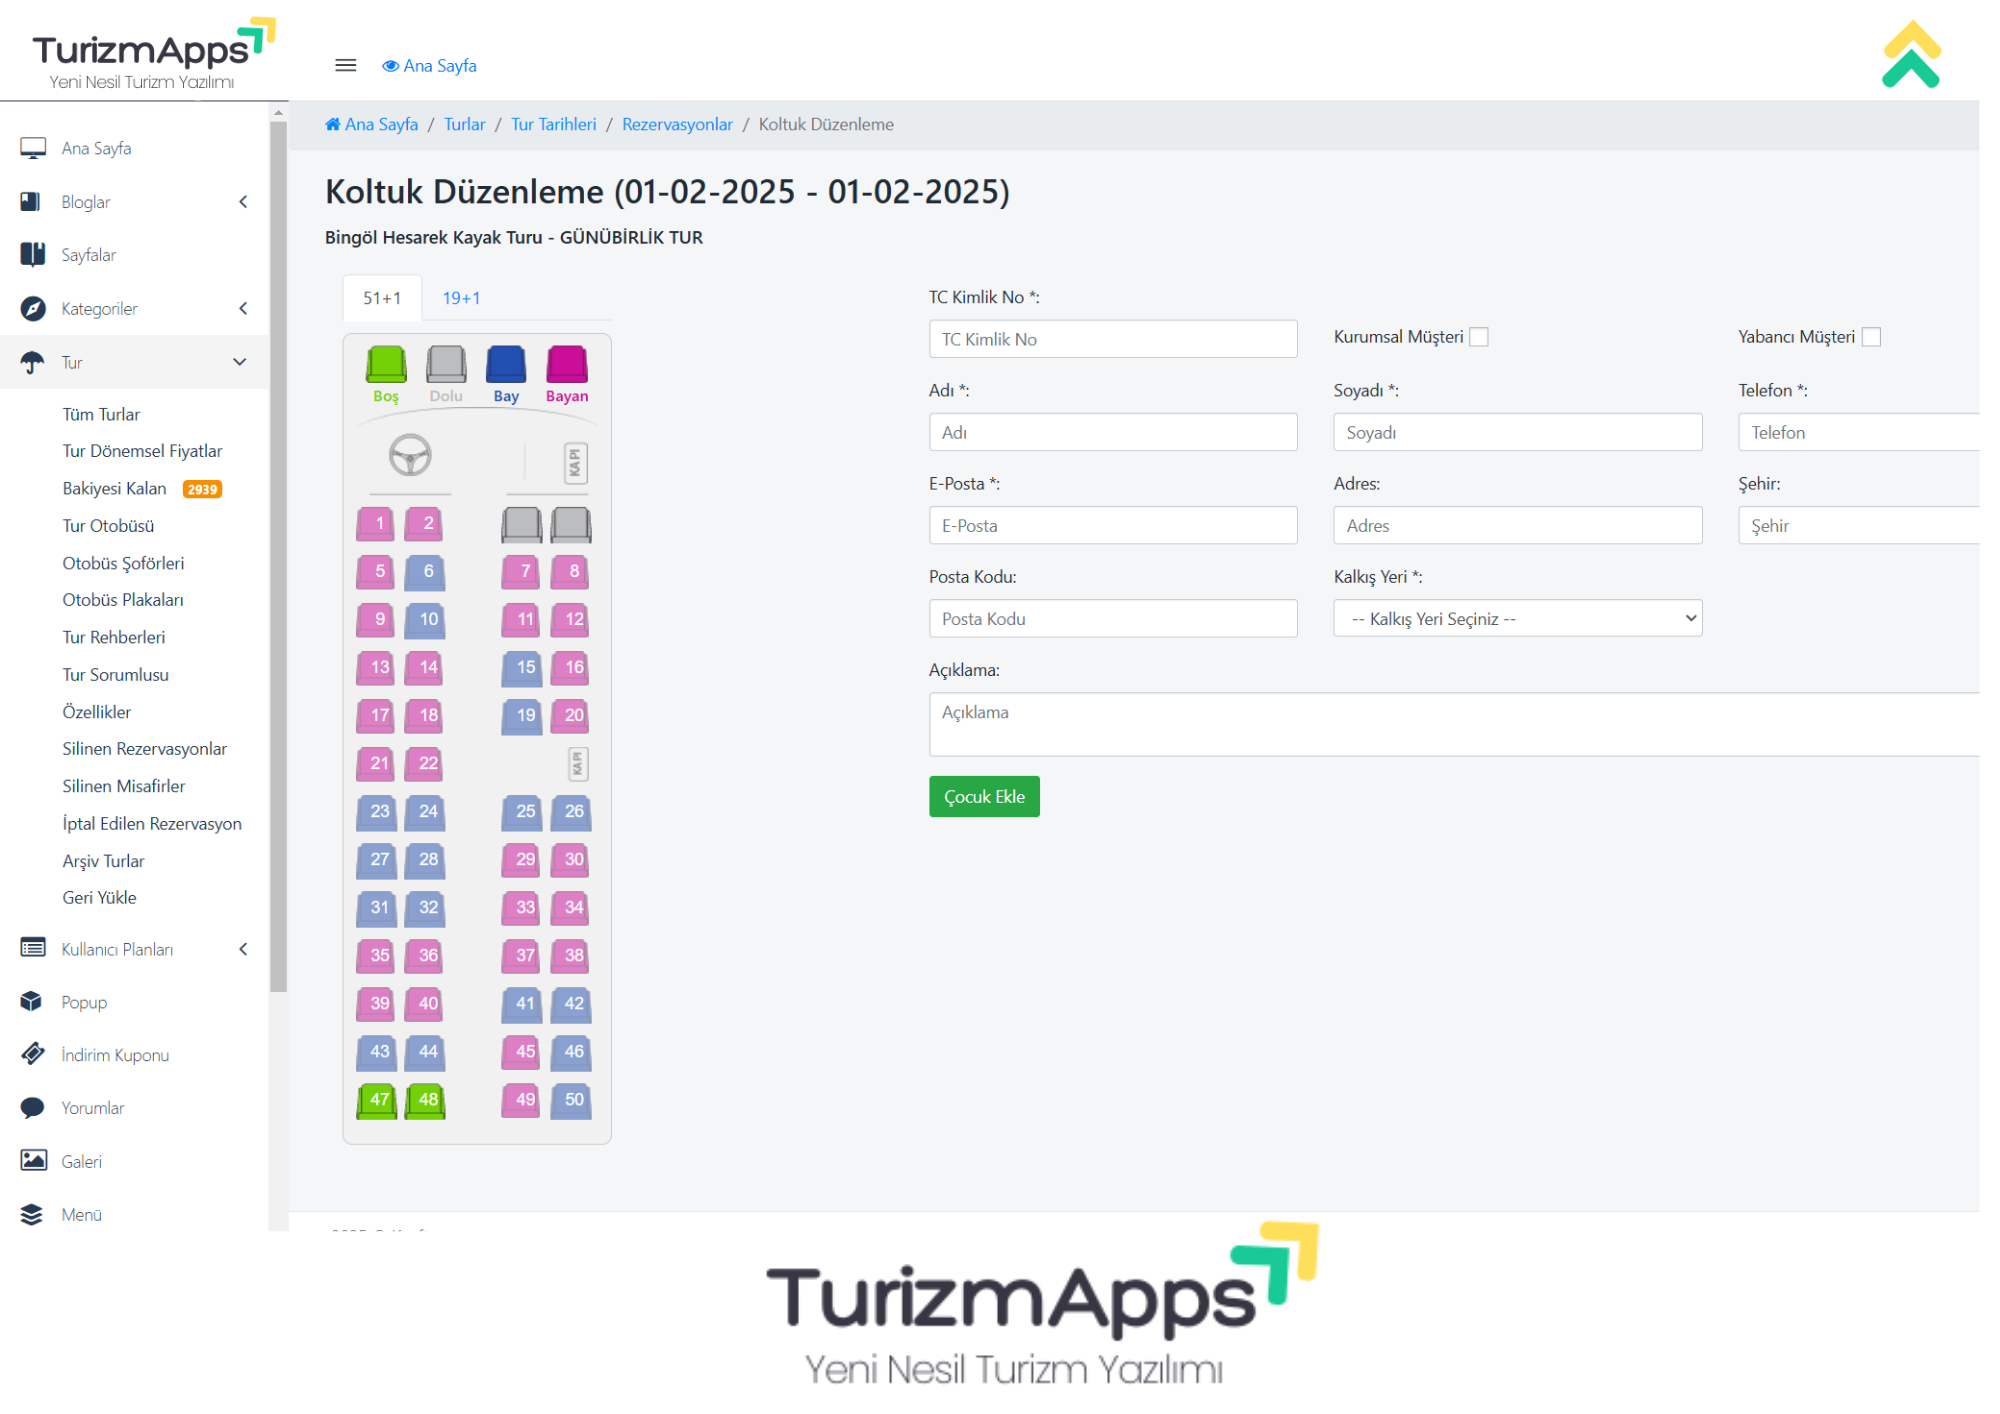Viewport: 2000px width, 1414px height.
Task: Check the Yabancı Müşteri checkbox
Action: tap(1871, 337)
